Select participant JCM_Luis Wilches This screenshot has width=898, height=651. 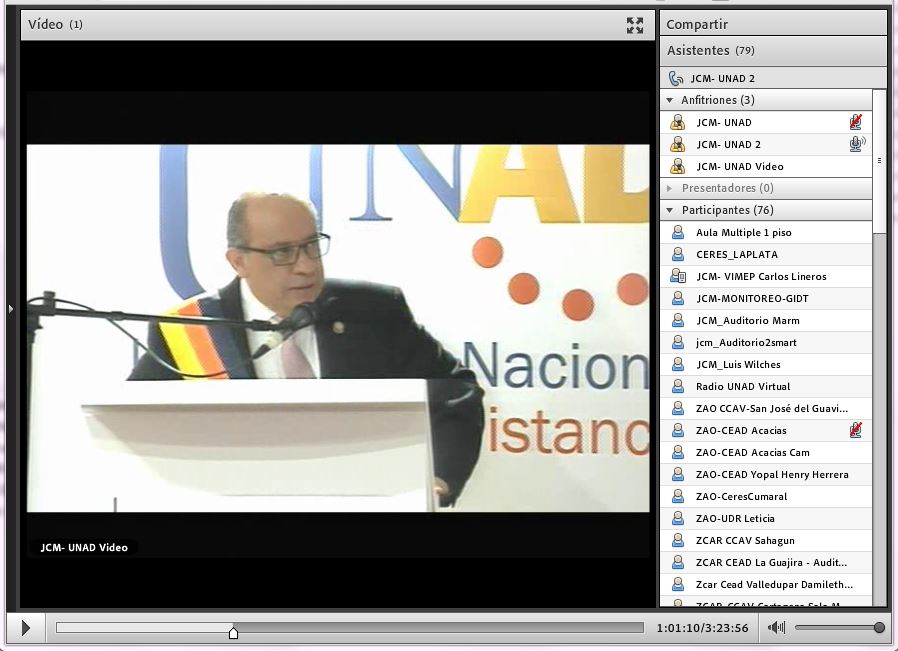(x=766, y=364)
